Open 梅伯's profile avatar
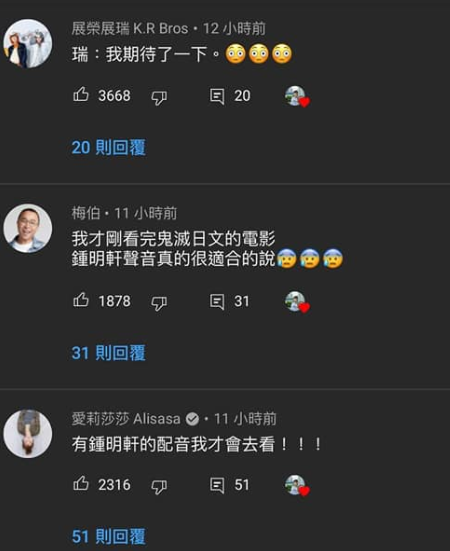Image resolution: width=450 pixels, height=551 pixels. click(28, 228)
